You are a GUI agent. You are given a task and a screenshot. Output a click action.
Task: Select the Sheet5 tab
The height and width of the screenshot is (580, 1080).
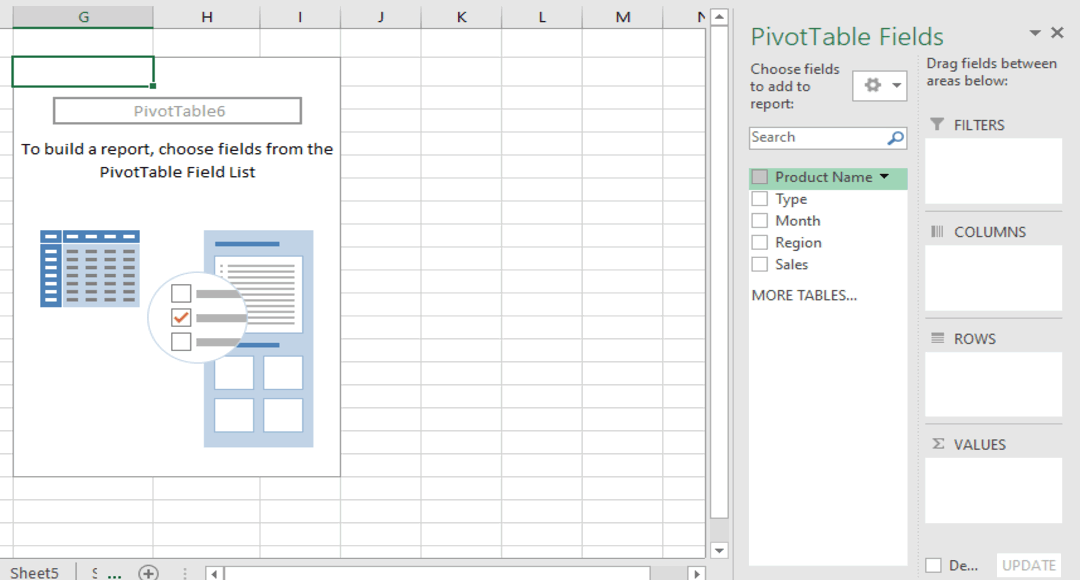(x=34, y=573)
